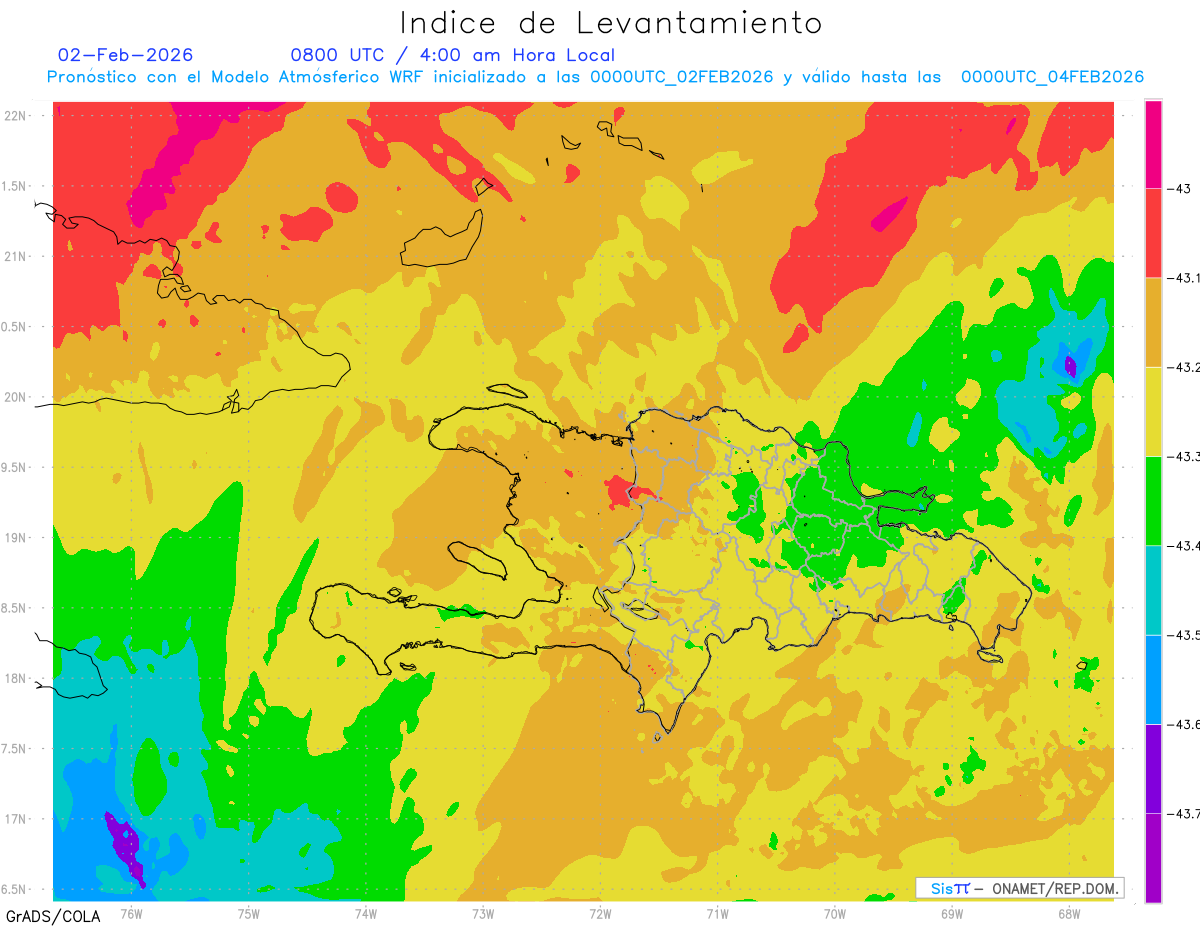Select red legend swatch between -43 and -43.1
Image resolution: width=1200 pixels, height=927 pixels.
pyautogui.click(x=1153, y=233)
